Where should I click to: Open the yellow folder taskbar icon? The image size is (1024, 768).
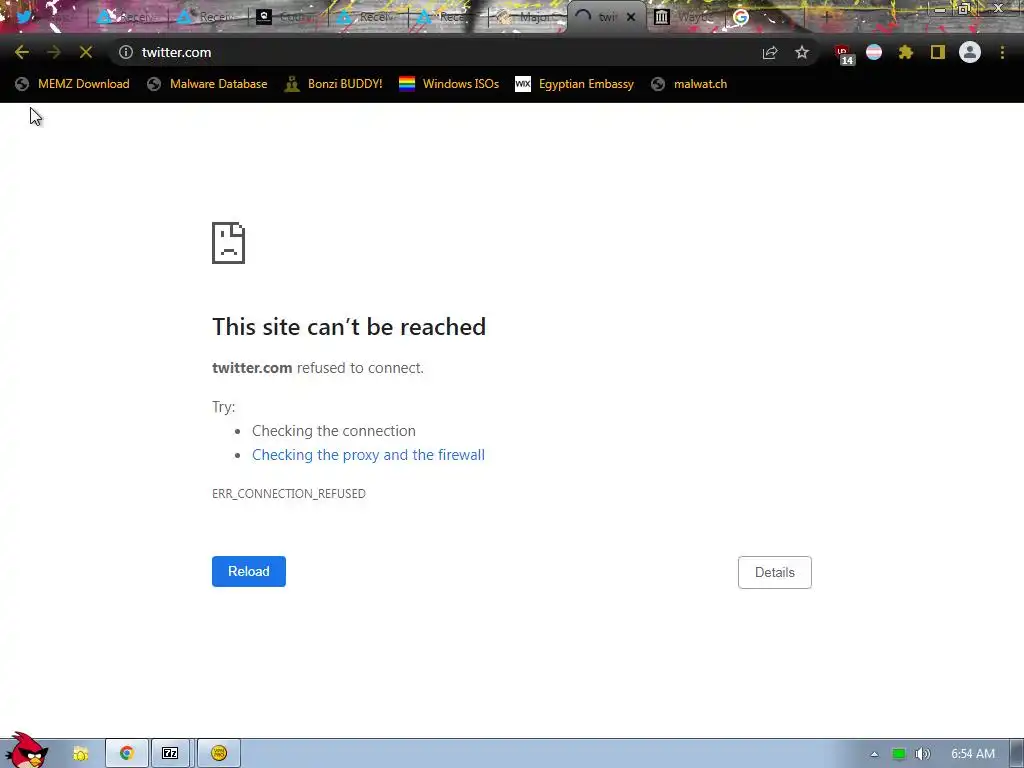81,754
